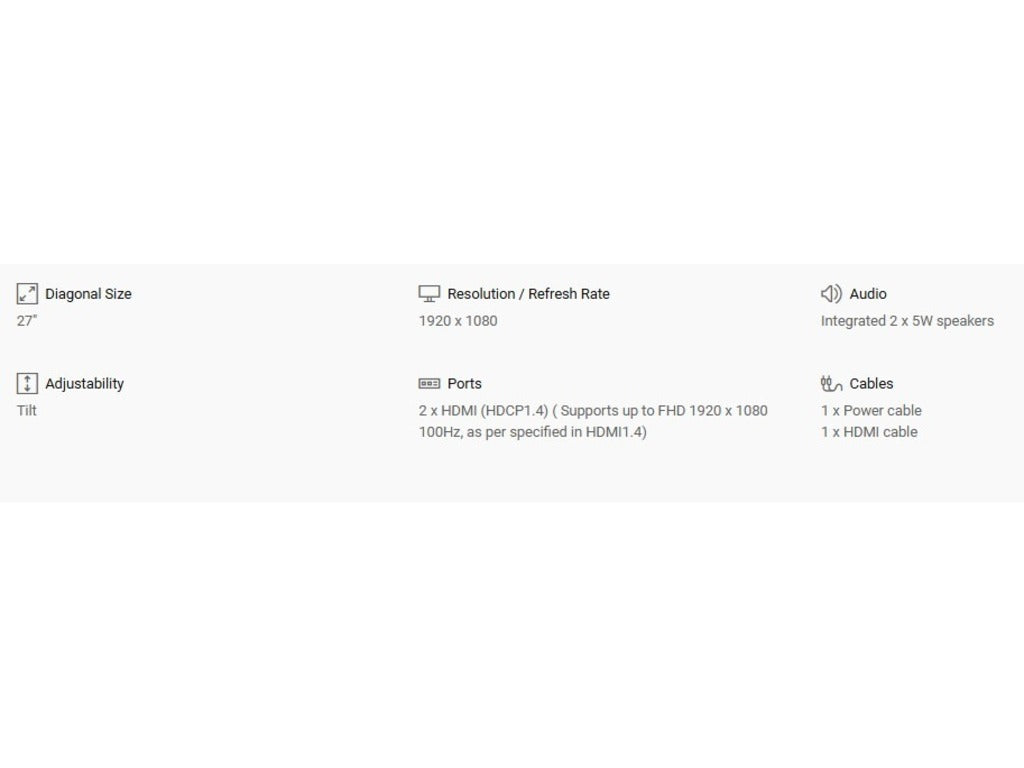This screenshot has width=1024, height=768.
Task: Click the Cables heading label
Action: pyautogui.click(x=871, y=383)
